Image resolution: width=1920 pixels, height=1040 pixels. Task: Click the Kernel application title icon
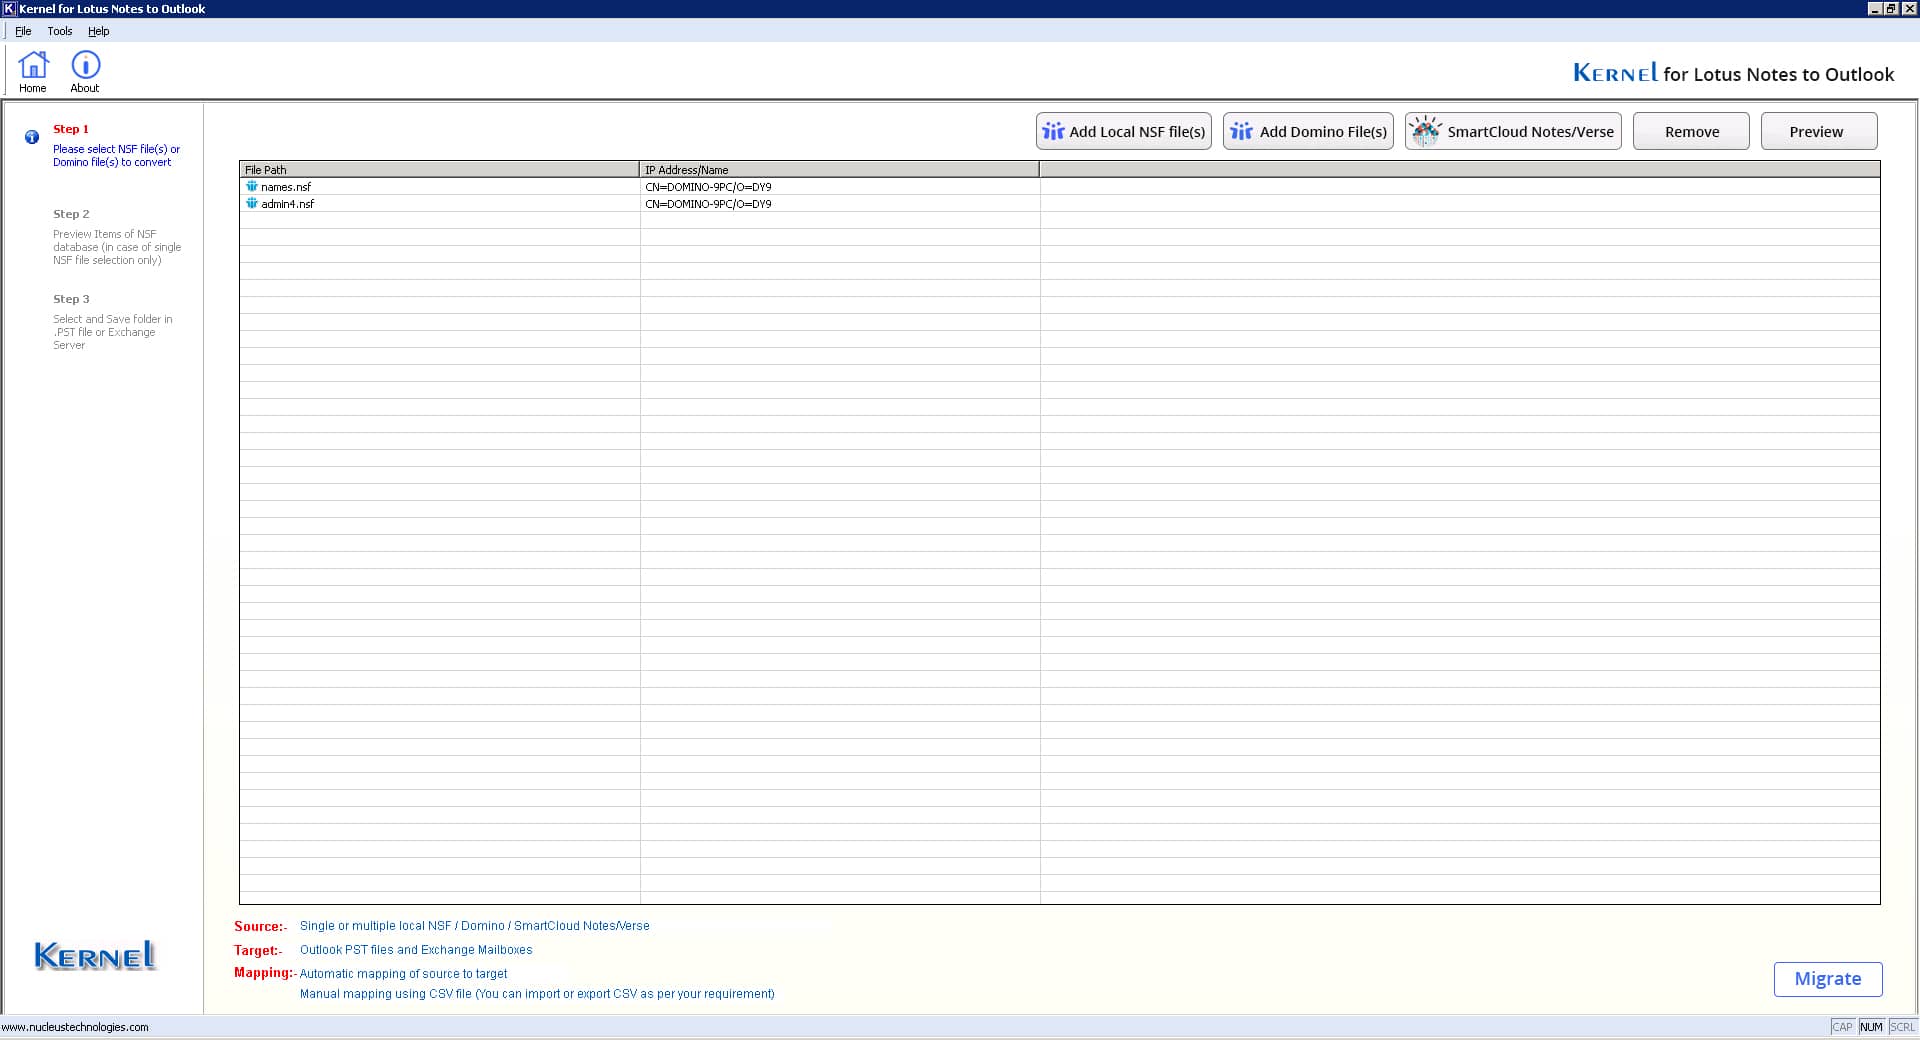(x=9, y=8)
